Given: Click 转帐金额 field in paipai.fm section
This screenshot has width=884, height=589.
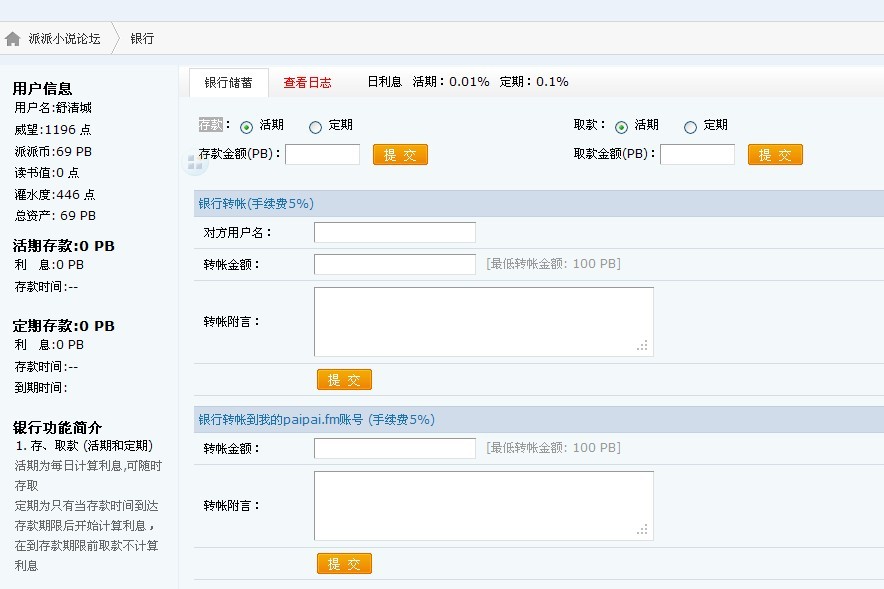Looking at the screenshot, I should coord(395,448).
